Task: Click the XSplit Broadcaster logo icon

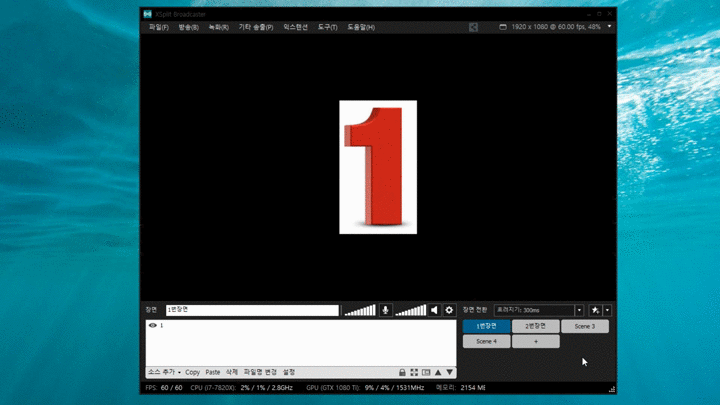Action: [147, 14]
